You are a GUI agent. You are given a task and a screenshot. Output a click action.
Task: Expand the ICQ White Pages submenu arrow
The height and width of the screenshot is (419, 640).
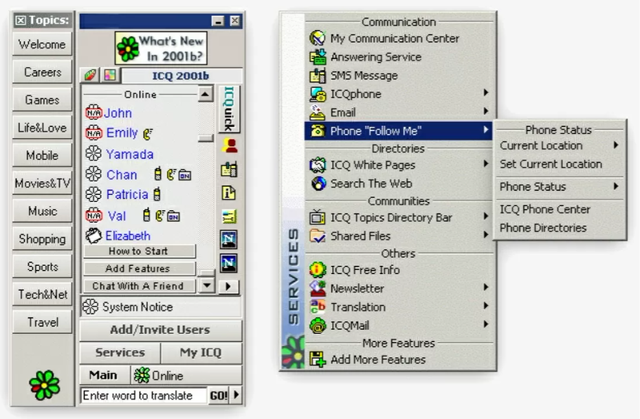coord(485,164)
